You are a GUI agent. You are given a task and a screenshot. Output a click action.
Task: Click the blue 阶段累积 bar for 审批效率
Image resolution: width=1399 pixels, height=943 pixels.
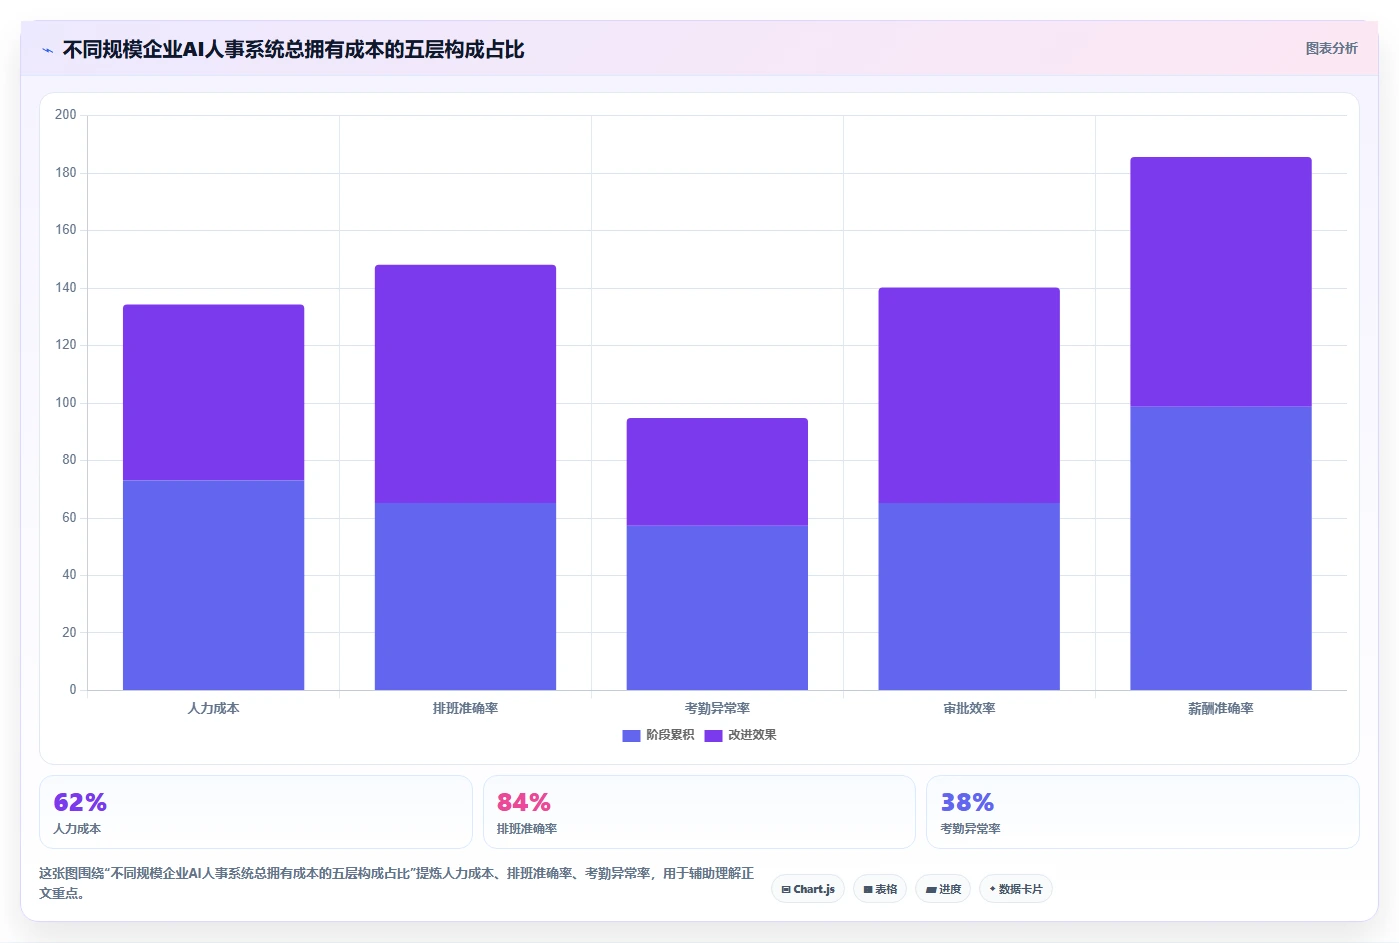pos(969,596)
